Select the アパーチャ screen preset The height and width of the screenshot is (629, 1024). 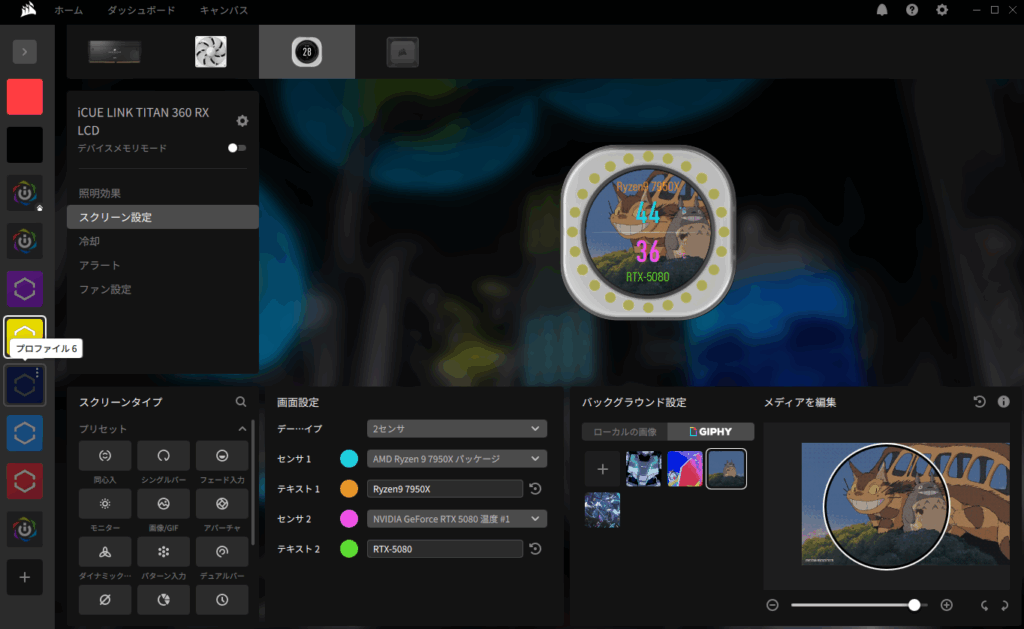(x=222, y=504)
